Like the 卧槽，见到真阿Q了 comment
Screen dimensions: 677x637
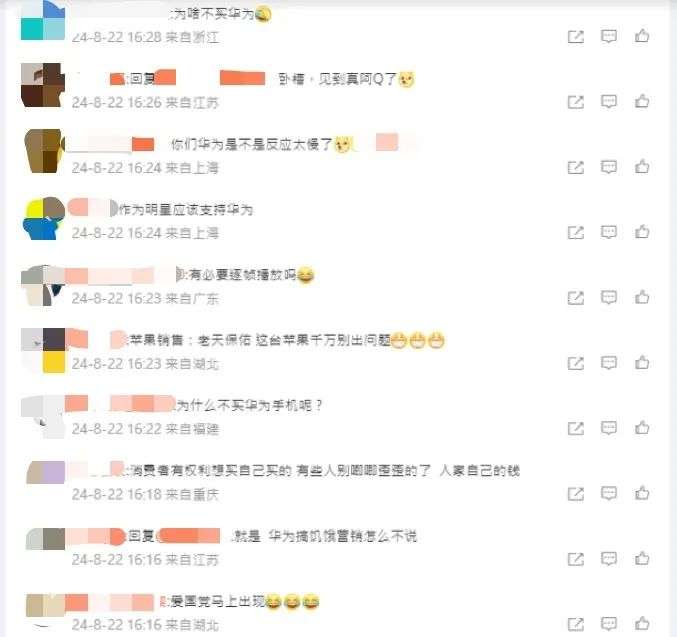[642, 101]
